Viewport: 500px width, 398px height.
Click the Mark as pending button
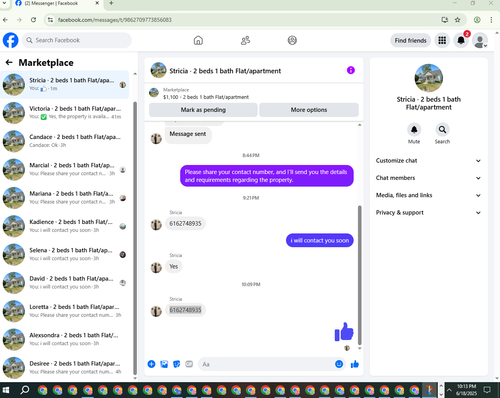pyautogui.click(x=203, y=110)
